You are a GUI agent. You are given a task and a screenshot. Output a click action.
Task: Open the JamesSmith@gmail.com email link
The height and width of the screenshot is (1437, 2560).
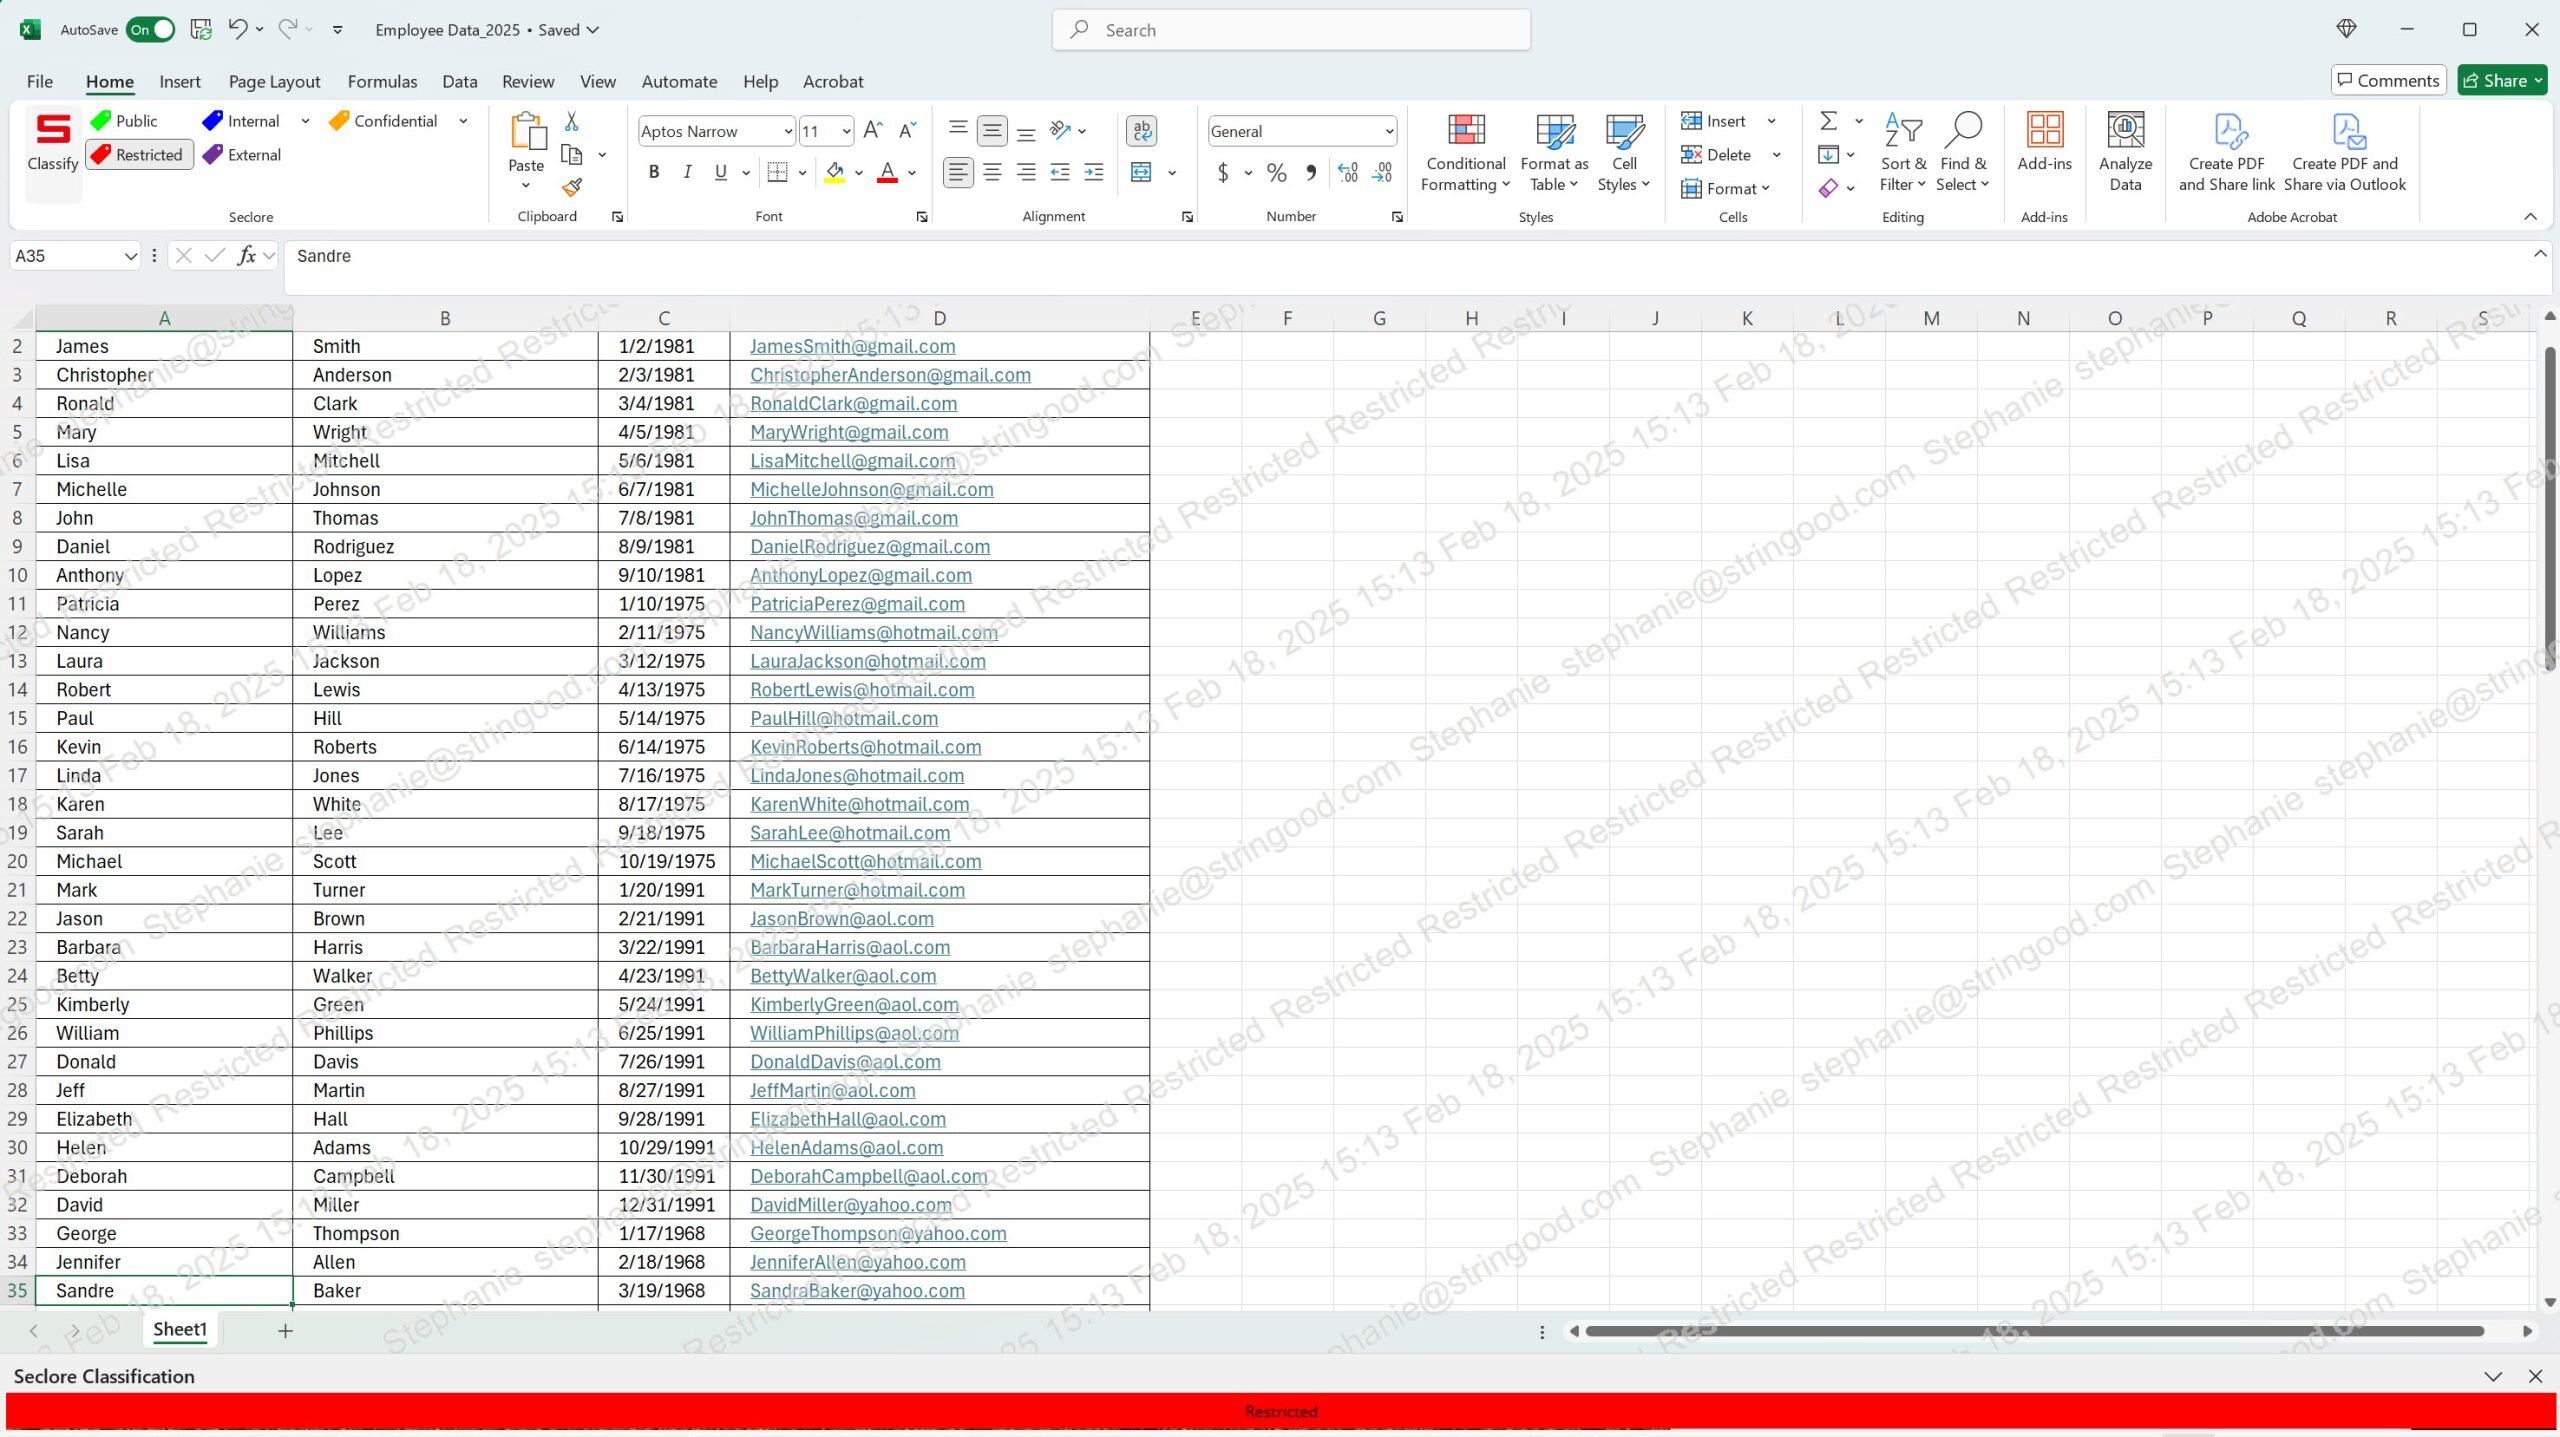tap(852, 346)
